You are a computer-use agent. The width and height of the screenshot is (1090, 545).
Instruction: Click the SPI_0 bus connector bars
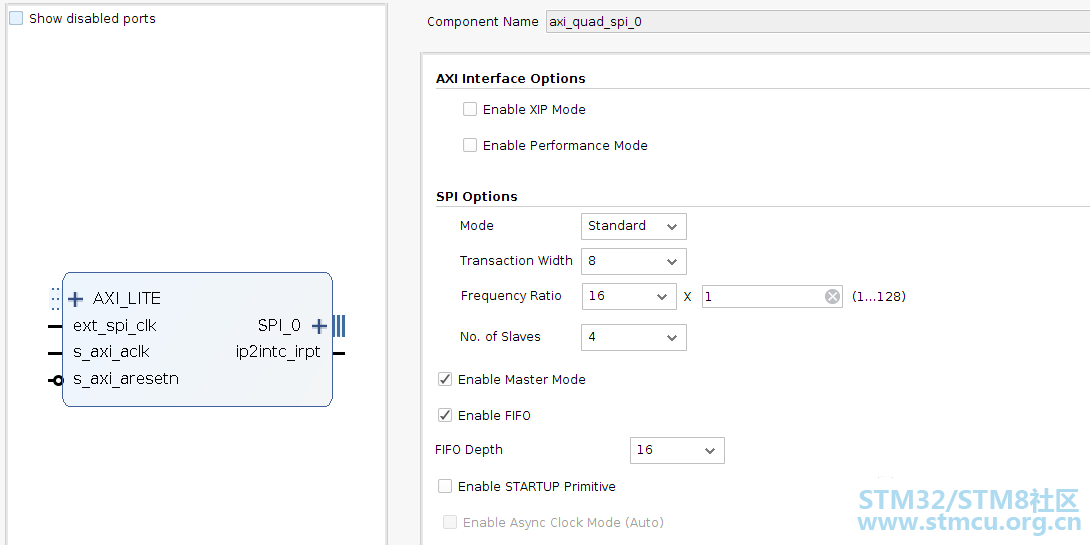(339, 325)
